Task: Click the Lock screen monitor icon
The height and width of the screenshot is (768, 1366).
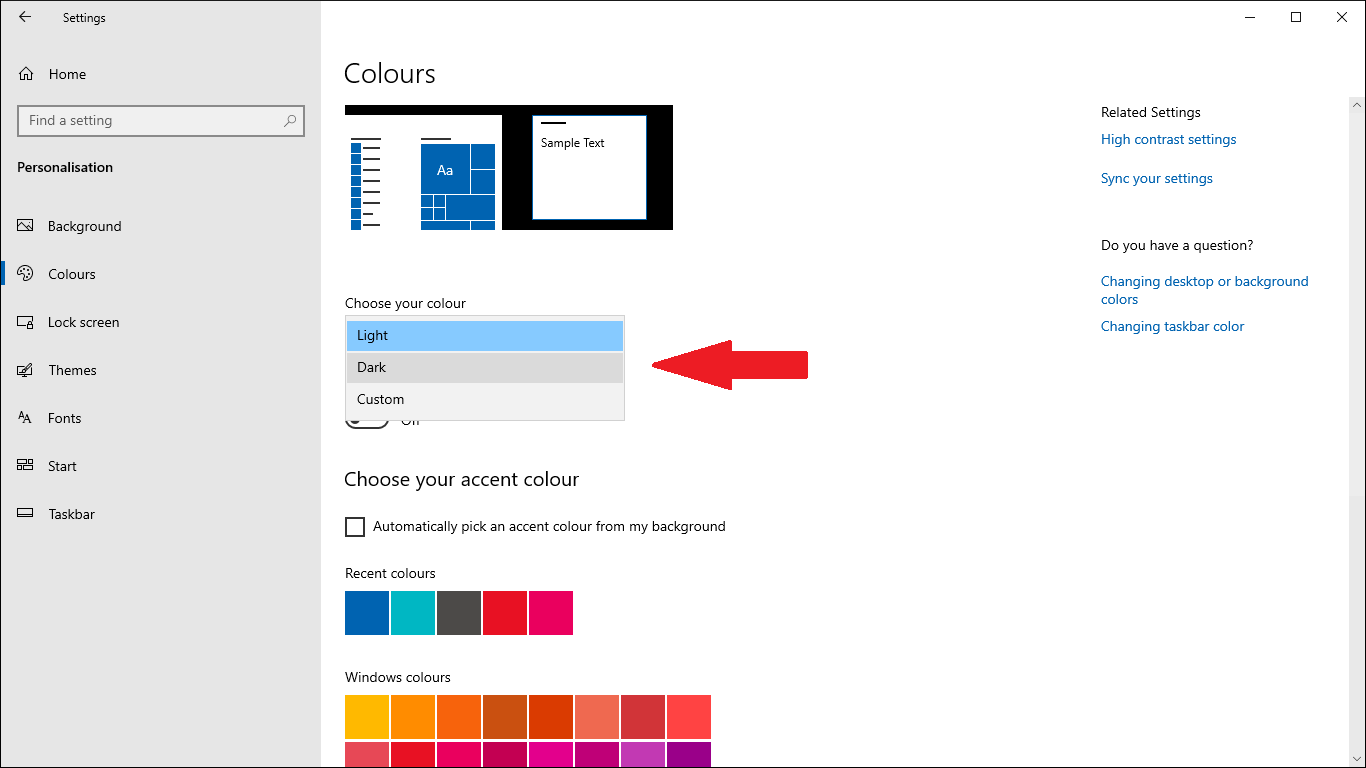Action: [26, 322]
